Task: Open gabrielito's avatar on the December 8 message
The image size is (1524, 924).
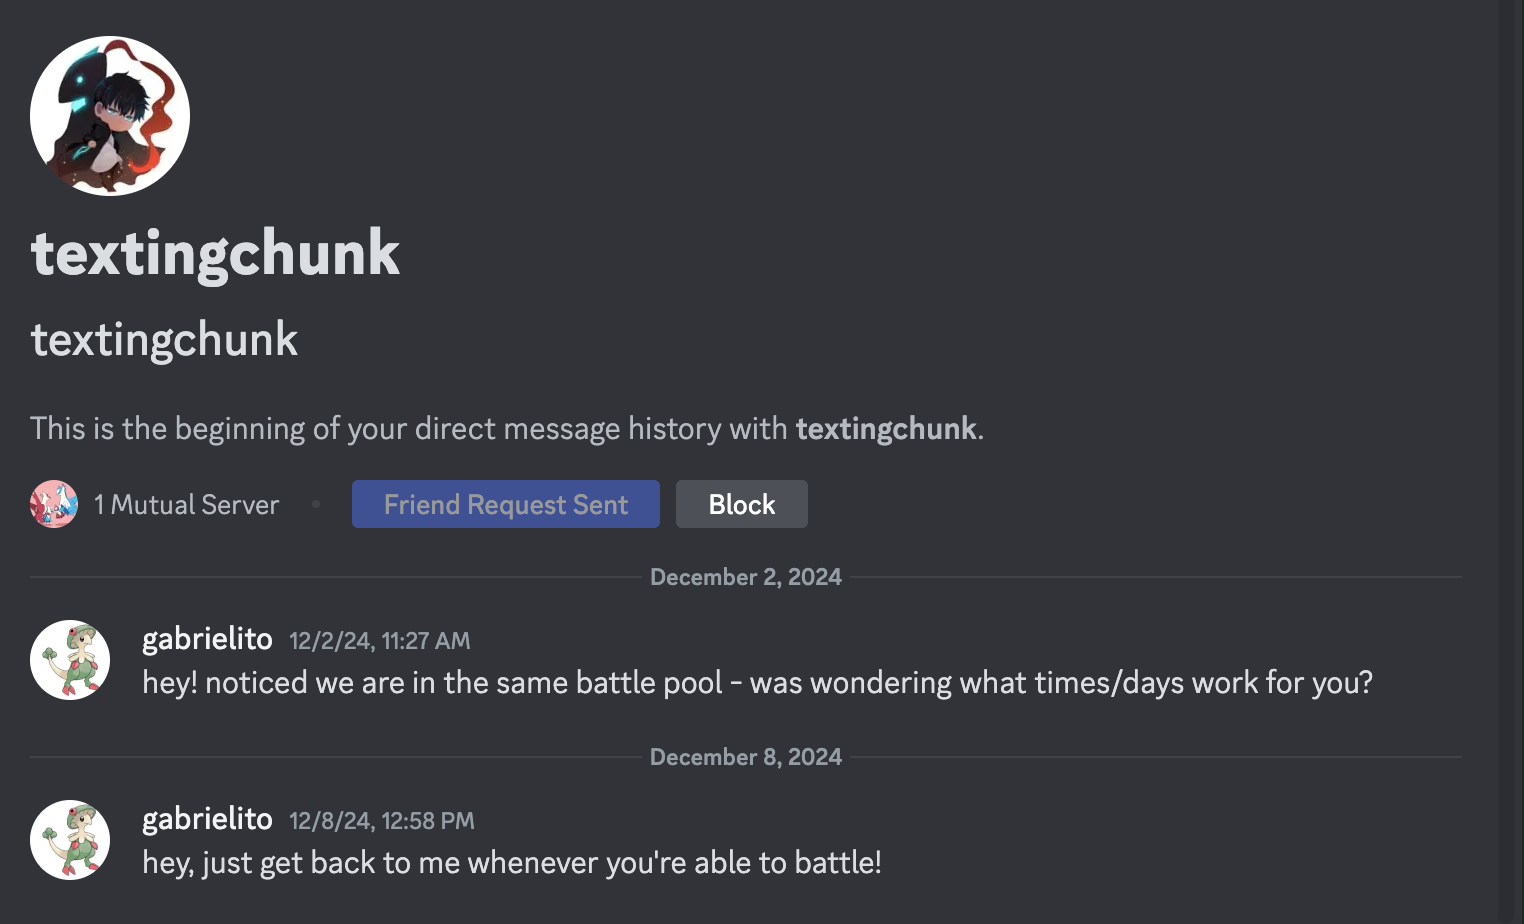Action: coord(69,840)
